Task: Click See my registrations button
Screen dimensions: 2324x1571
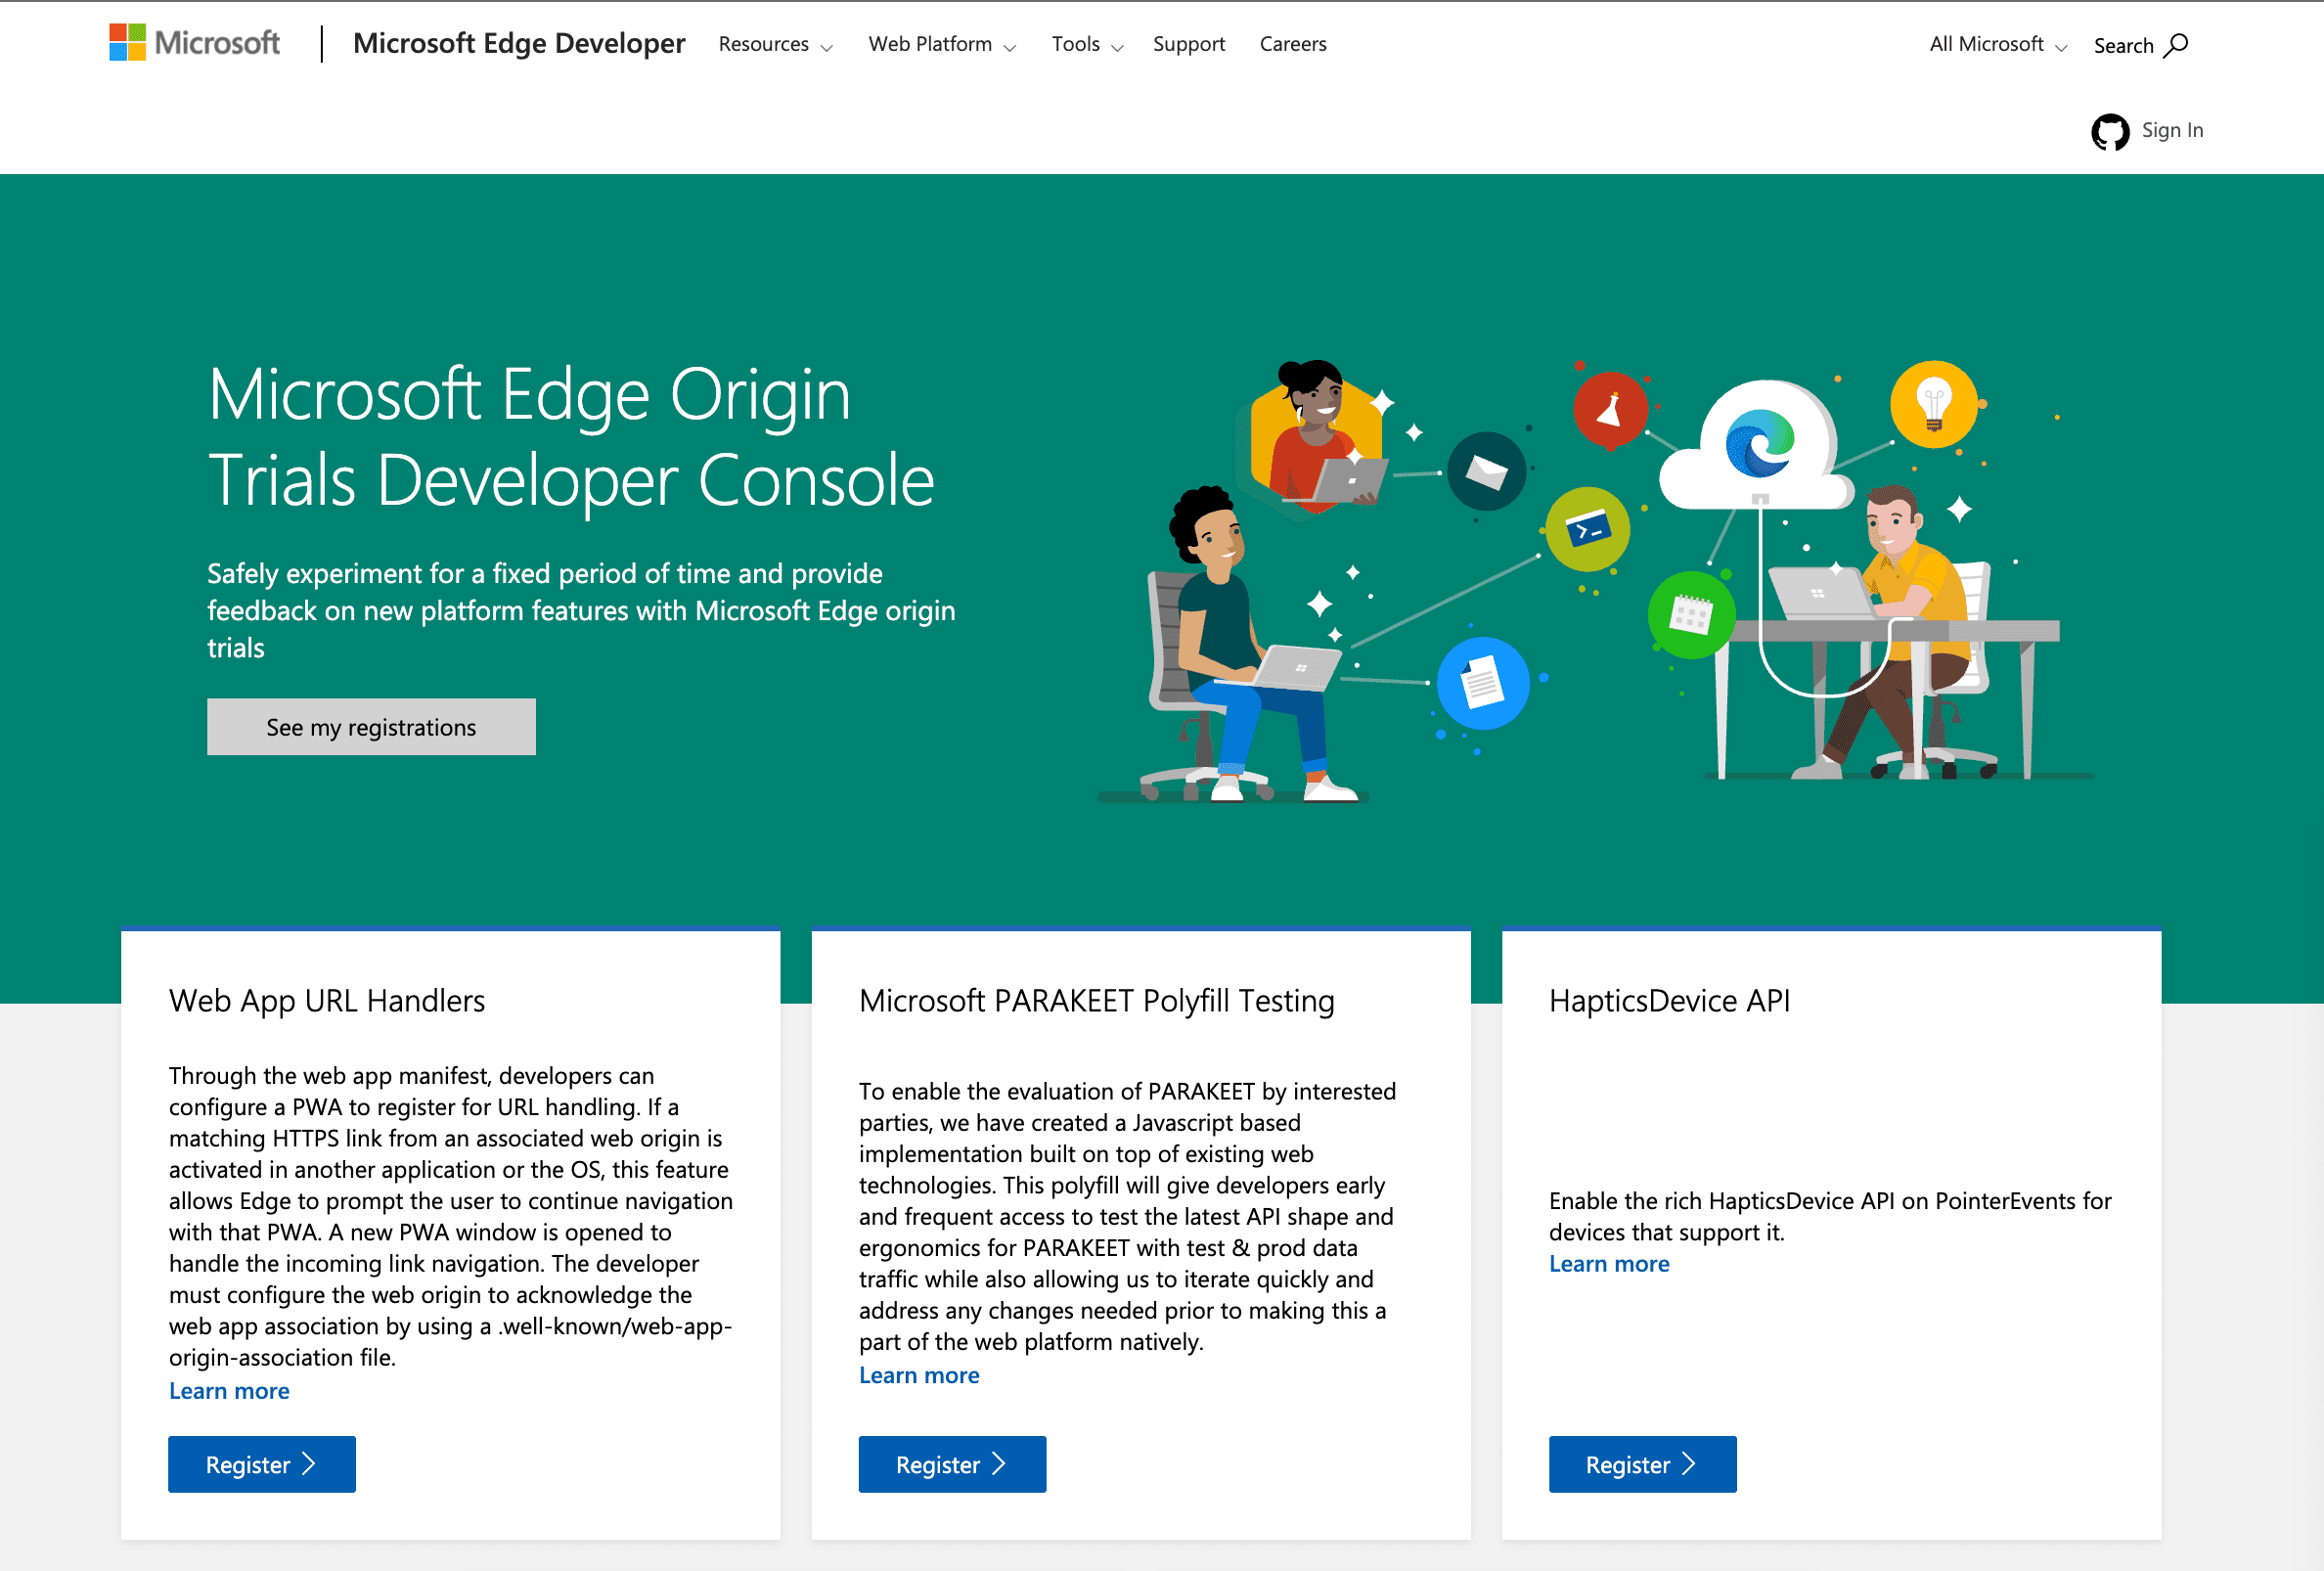Action: point(372,724)
